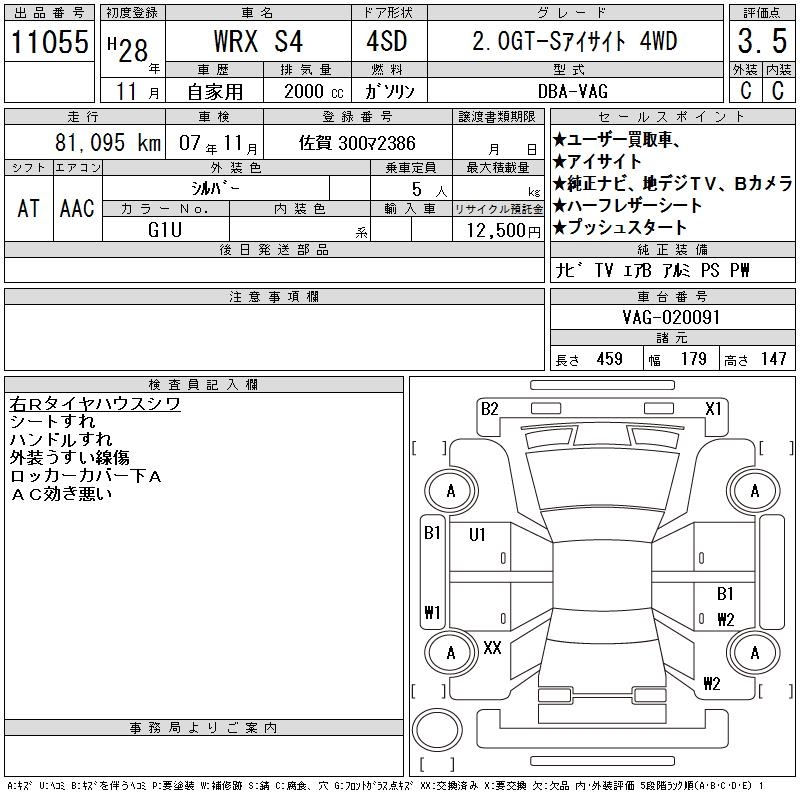The image size is (800, 800).
Task: Click the upper-right tire circle marked A
Action: click(754, 491)
